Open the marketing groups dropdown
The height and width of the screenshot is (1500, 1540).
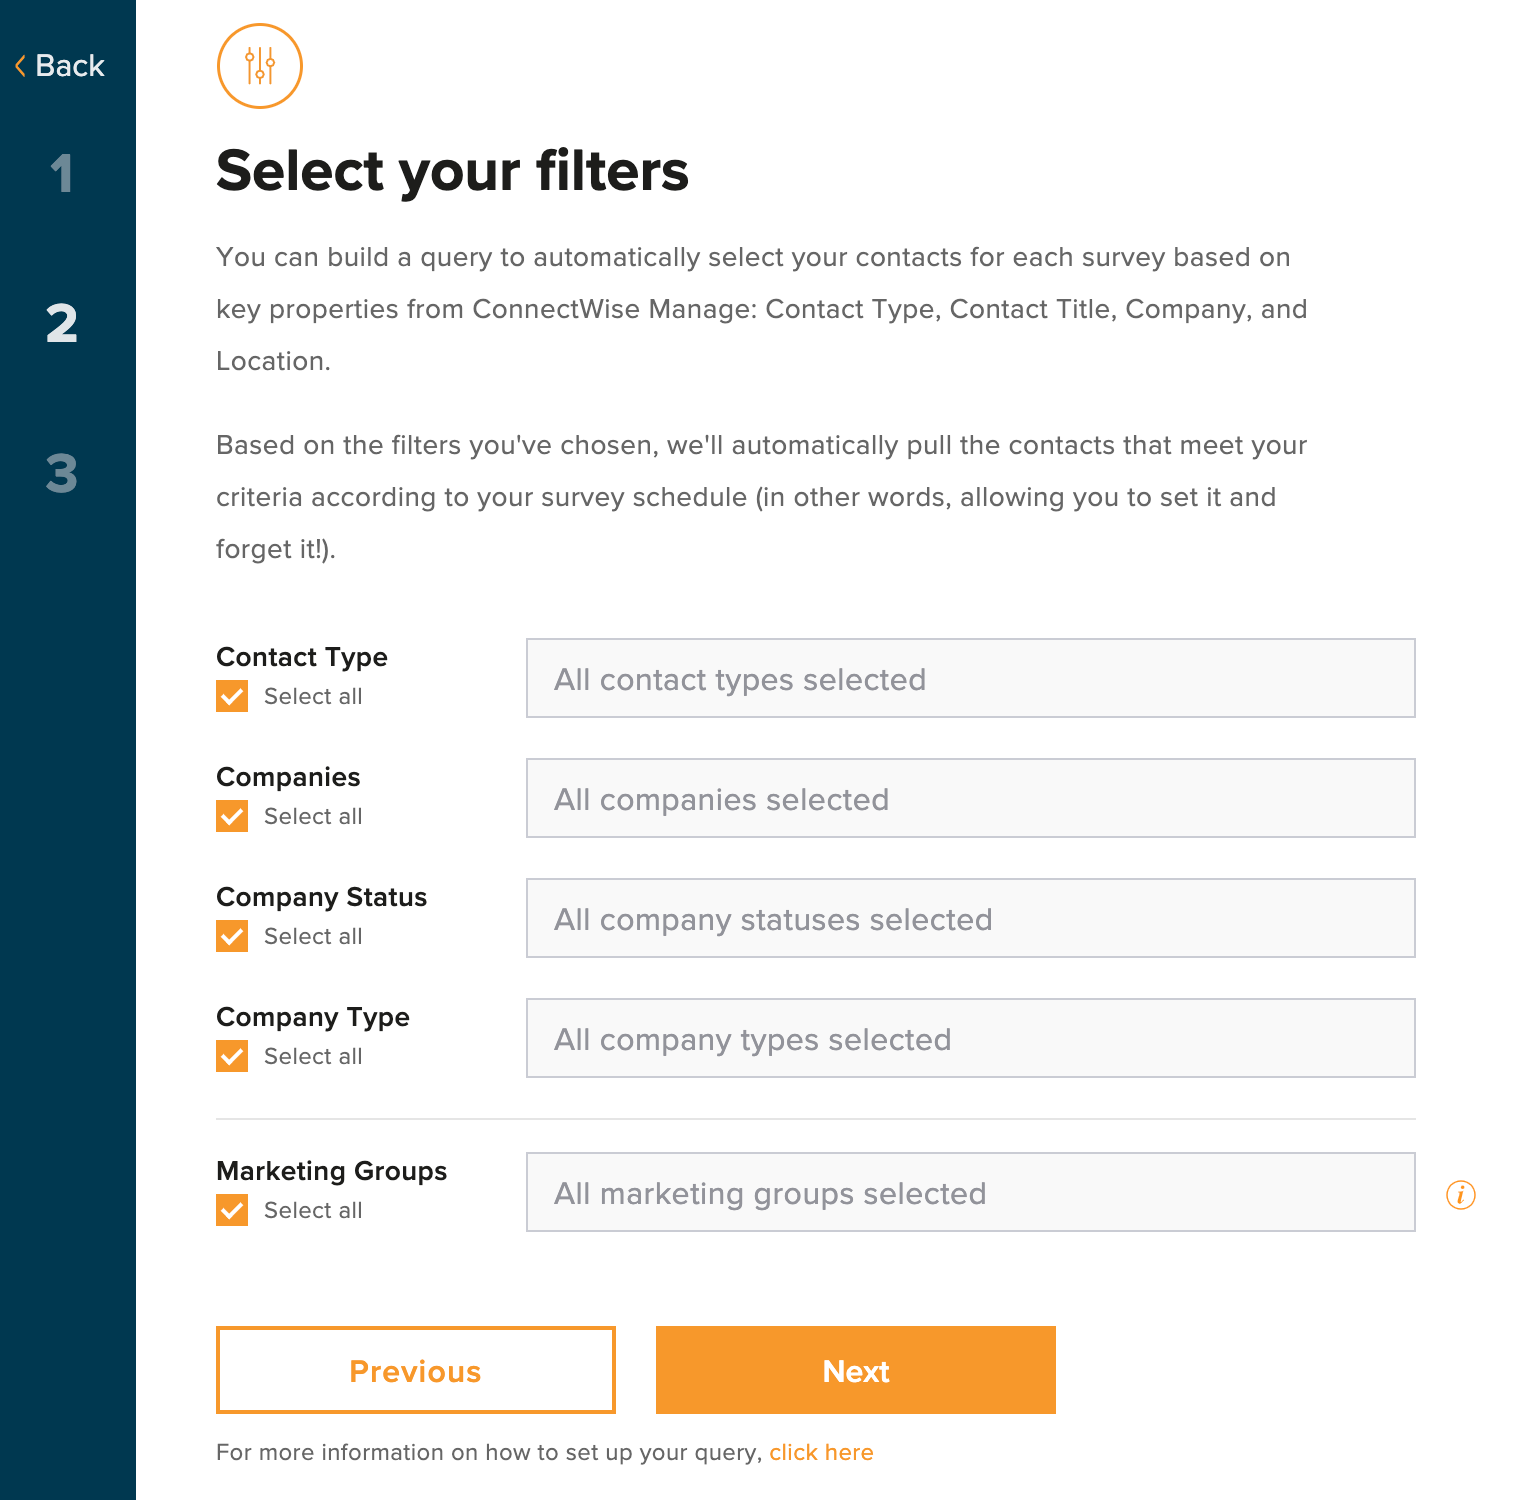coord(970,1192)
